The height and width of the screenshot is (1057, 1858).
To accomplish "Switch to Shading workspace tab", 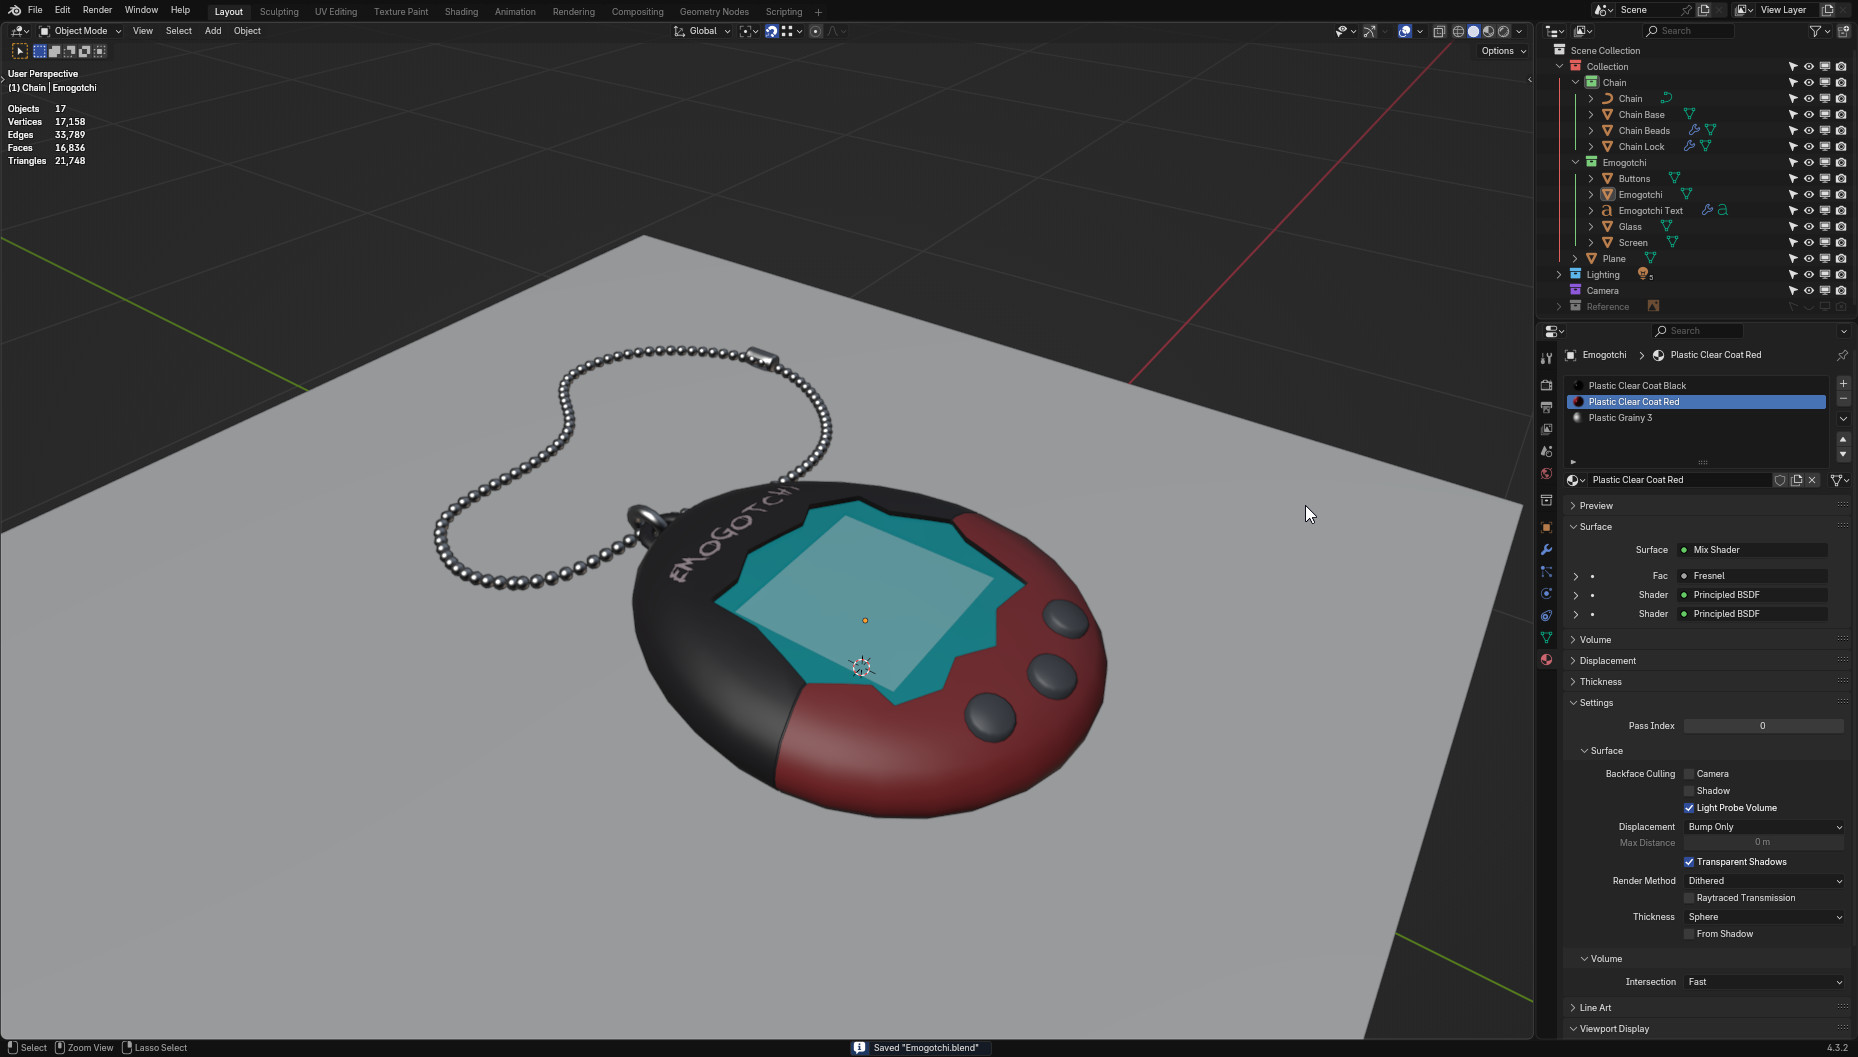I will [x=461, y=12].
